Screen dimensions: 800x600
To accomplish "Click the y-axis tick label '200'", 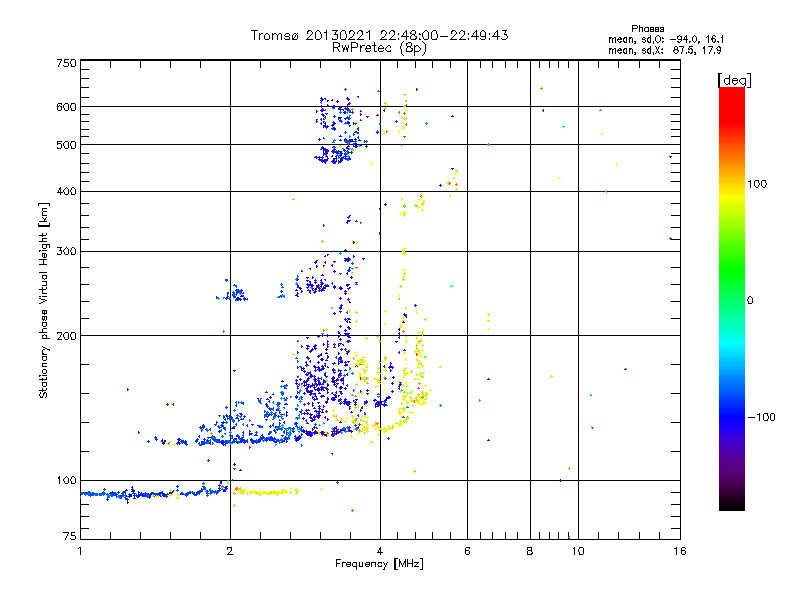I will [66, 336].
